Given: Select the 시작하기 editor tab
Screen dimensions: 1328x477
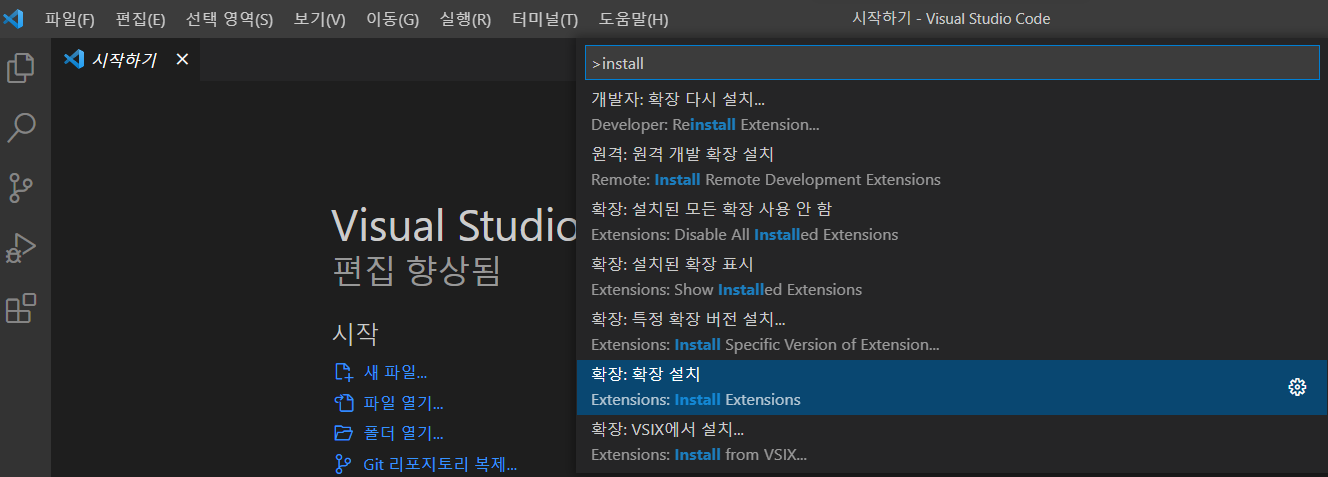Looking at the screenshot, I should pyautogui.click(x=127, y=59).
